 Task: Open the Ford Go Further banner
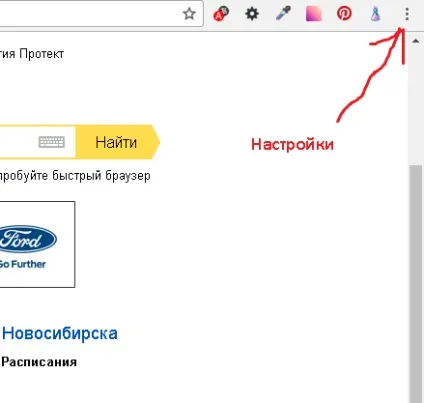pos(37,244)
